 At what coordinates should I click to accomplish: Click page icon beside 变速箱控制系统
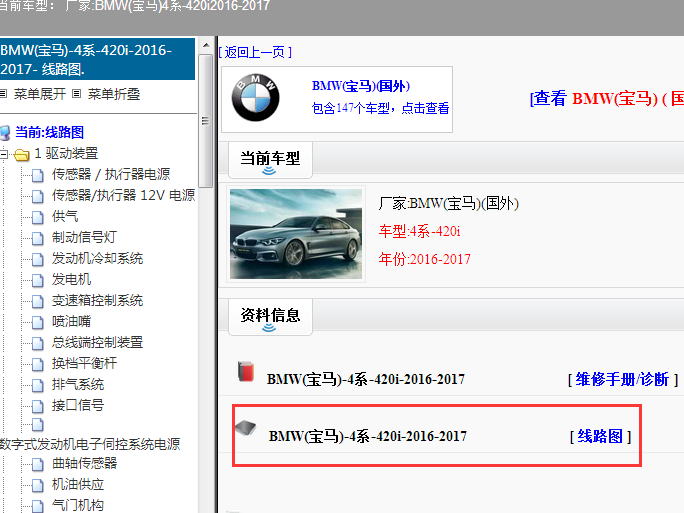38,301
